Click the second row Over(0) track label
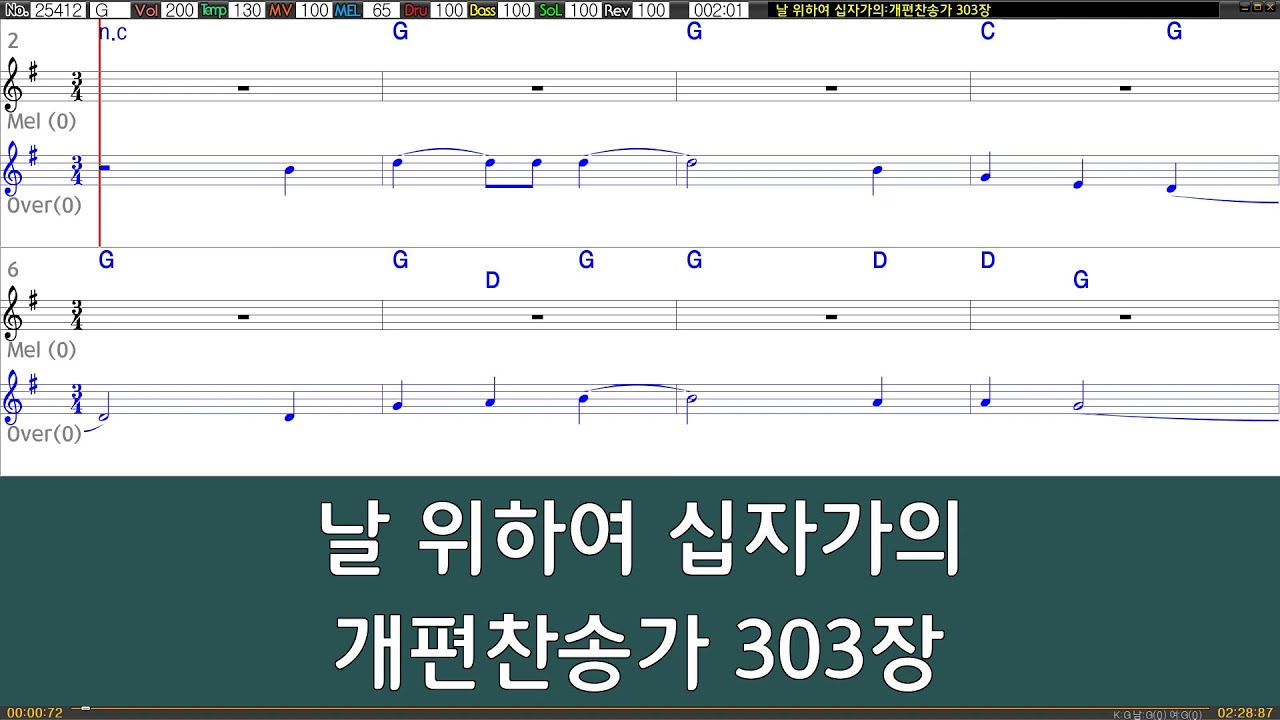Viewport: 1280px width, 720px height. [x=44, y=434]
